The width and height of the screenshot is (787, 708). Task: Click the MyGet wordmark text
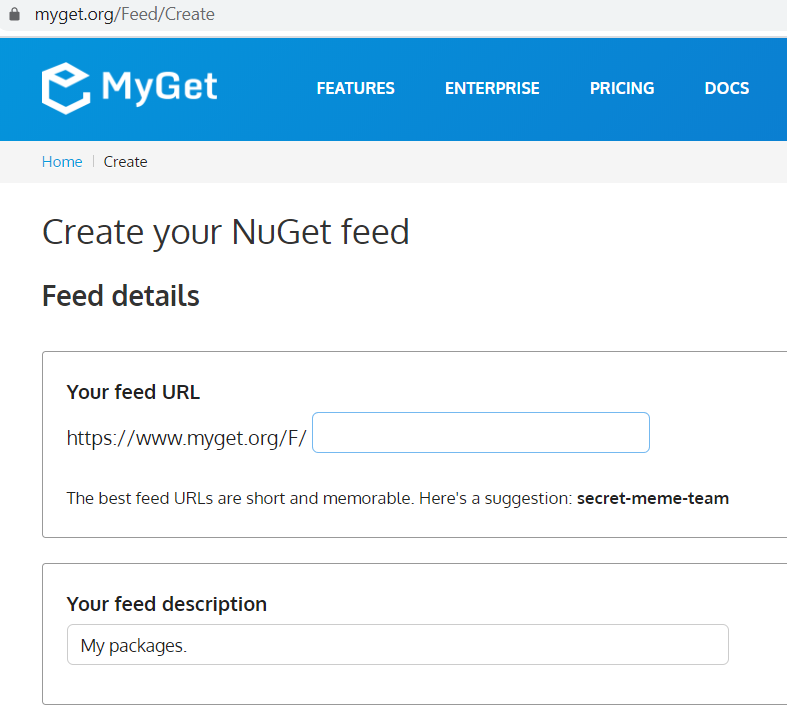coord(159,88)
